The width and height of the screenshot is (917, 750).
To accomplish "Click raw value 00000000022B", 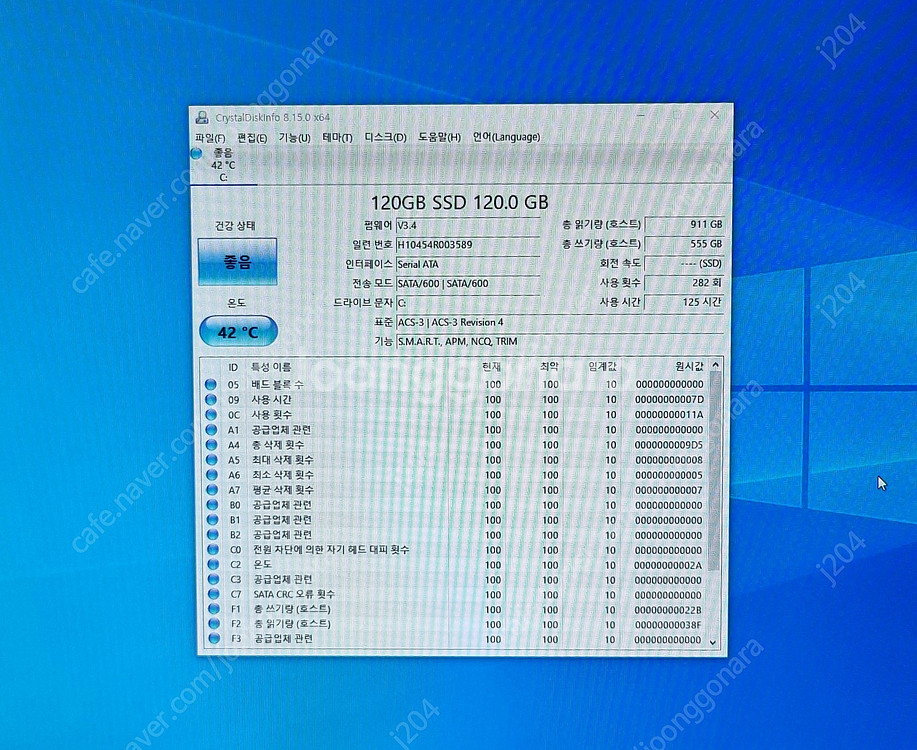I will (668, 610).
